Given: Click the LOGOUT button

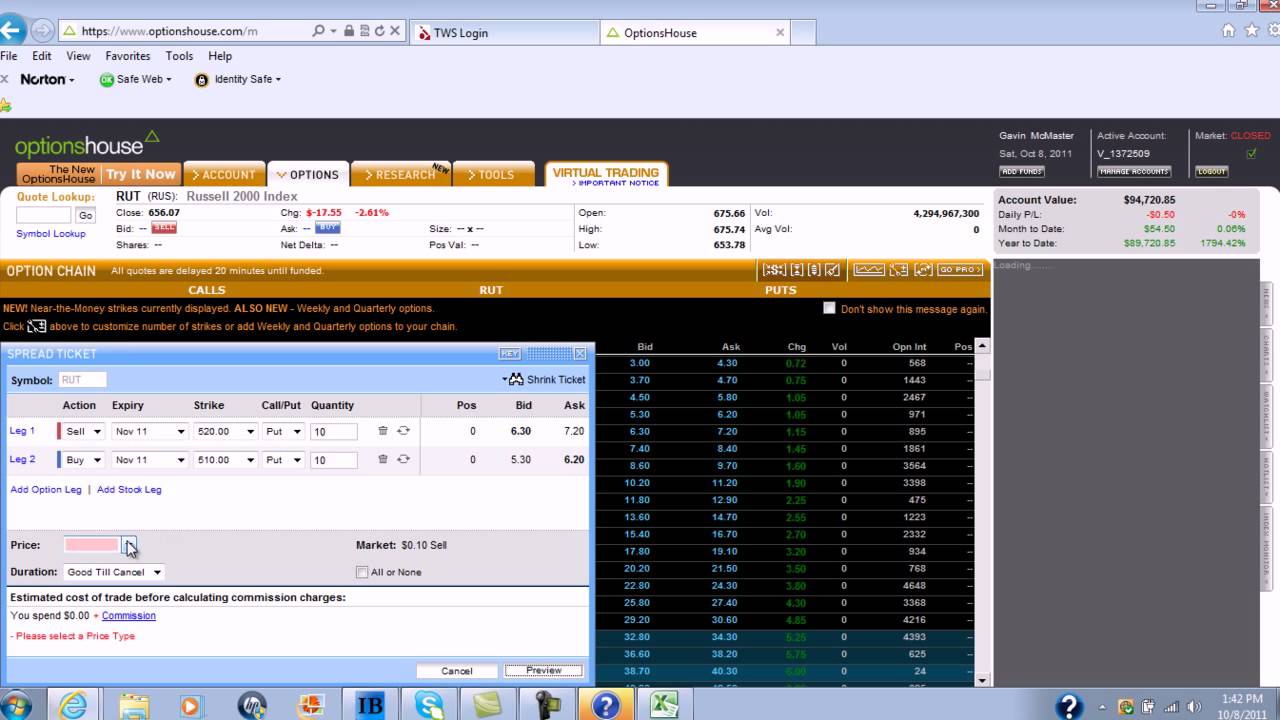Looking at the screenshot, I should (1212, 171).
